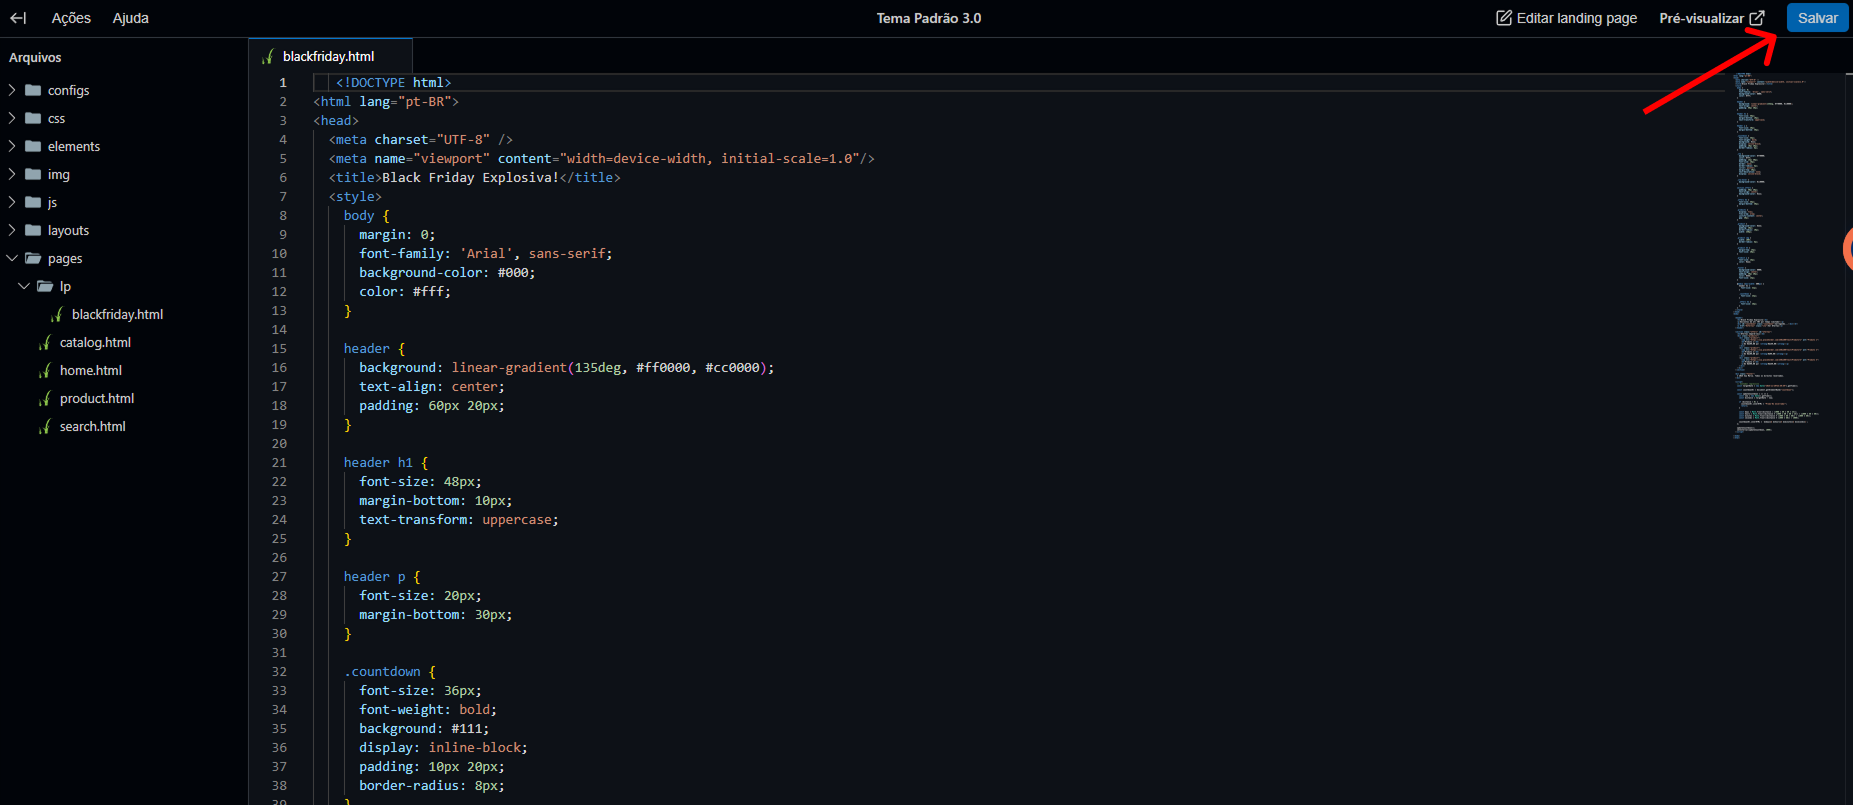Click the Salvar button
Viewport: 1853px width, 805px height.
pyautogui.click(x=1817, y=18)
